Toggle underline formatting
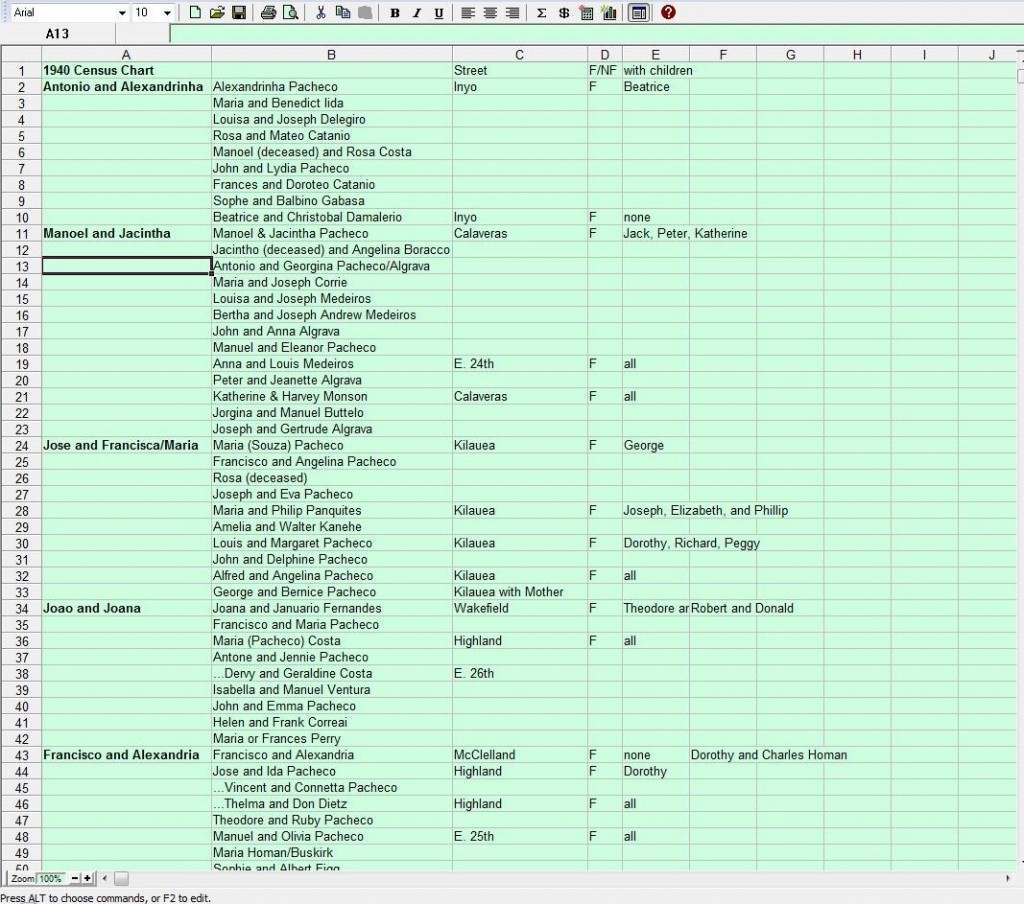Screen dimensions: 1024x904 [x=439, y=13]
